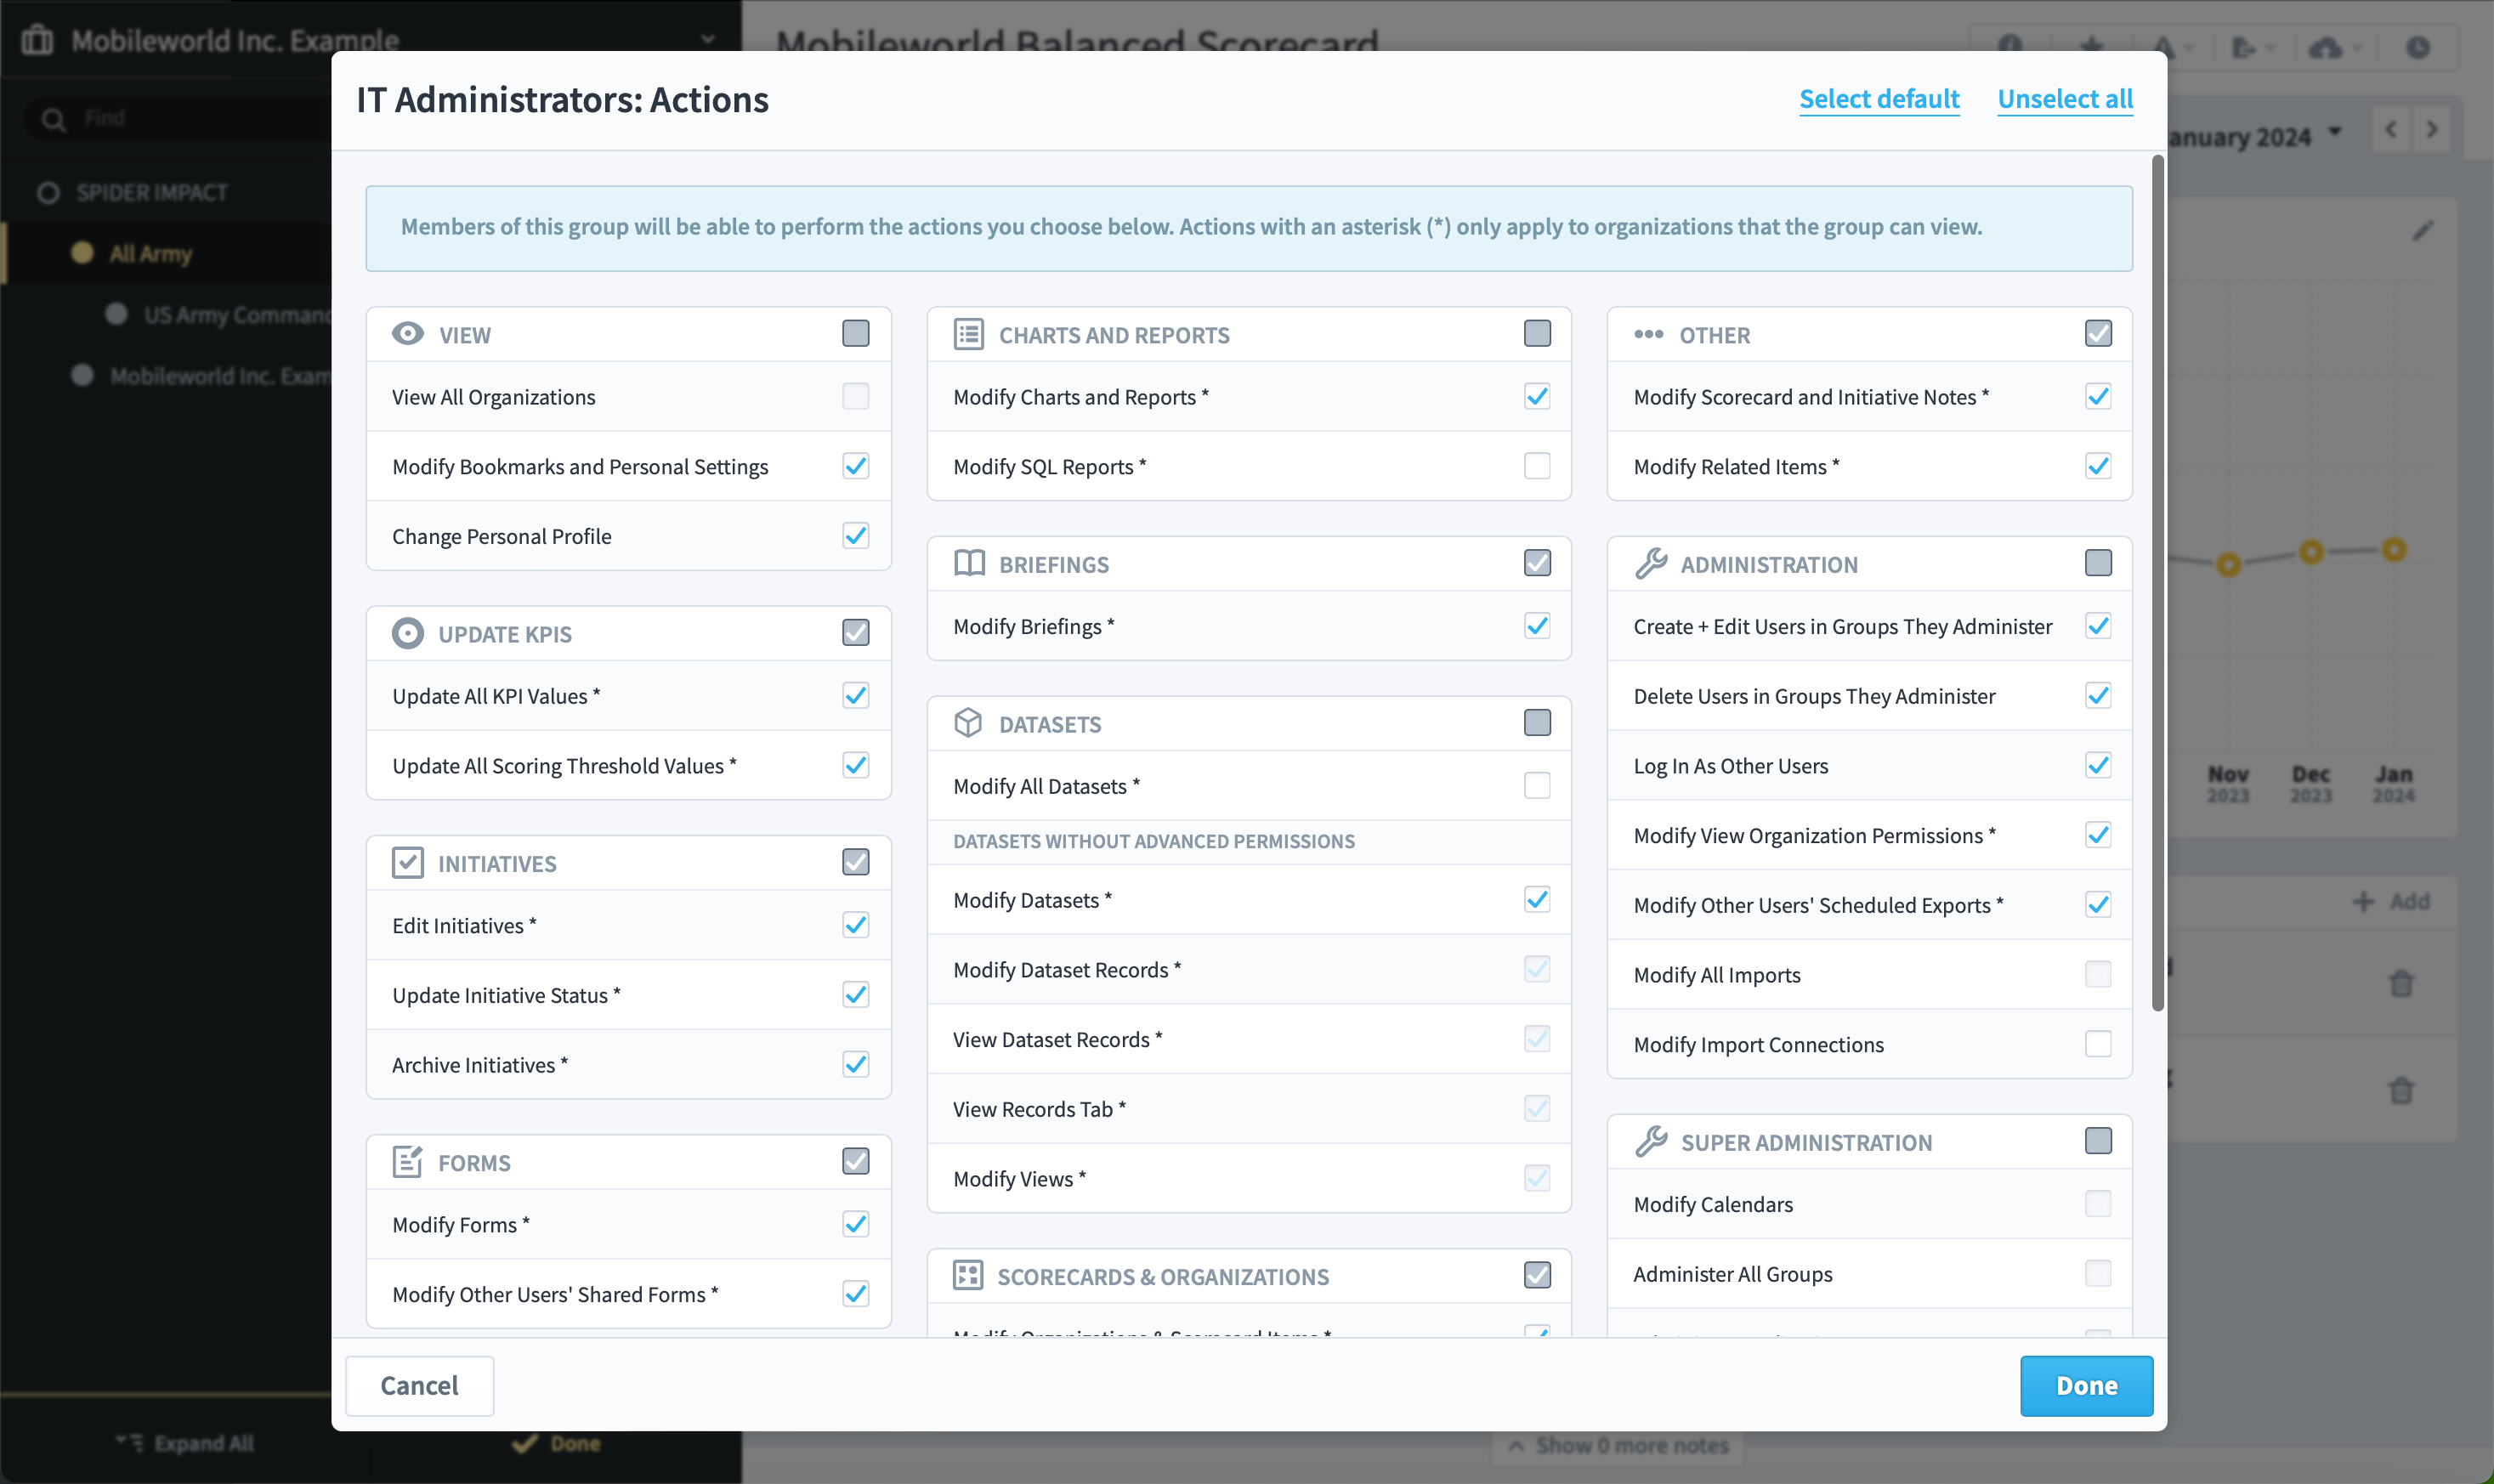Check Modify All Datasets checkbox
Image resolution: width=2494 pixels, height=1484 pixels.
1537,785
